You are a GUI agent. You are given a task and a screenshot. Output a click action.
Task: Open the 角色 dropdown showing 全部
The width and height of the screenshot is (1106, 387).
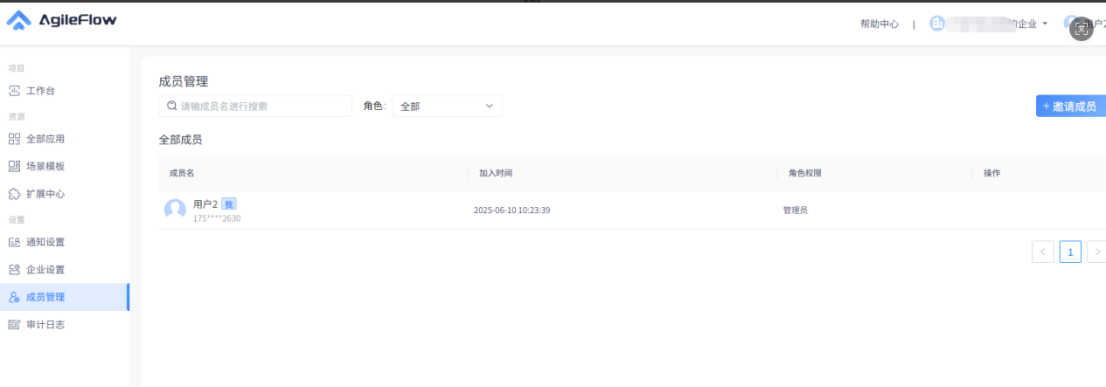447,106
